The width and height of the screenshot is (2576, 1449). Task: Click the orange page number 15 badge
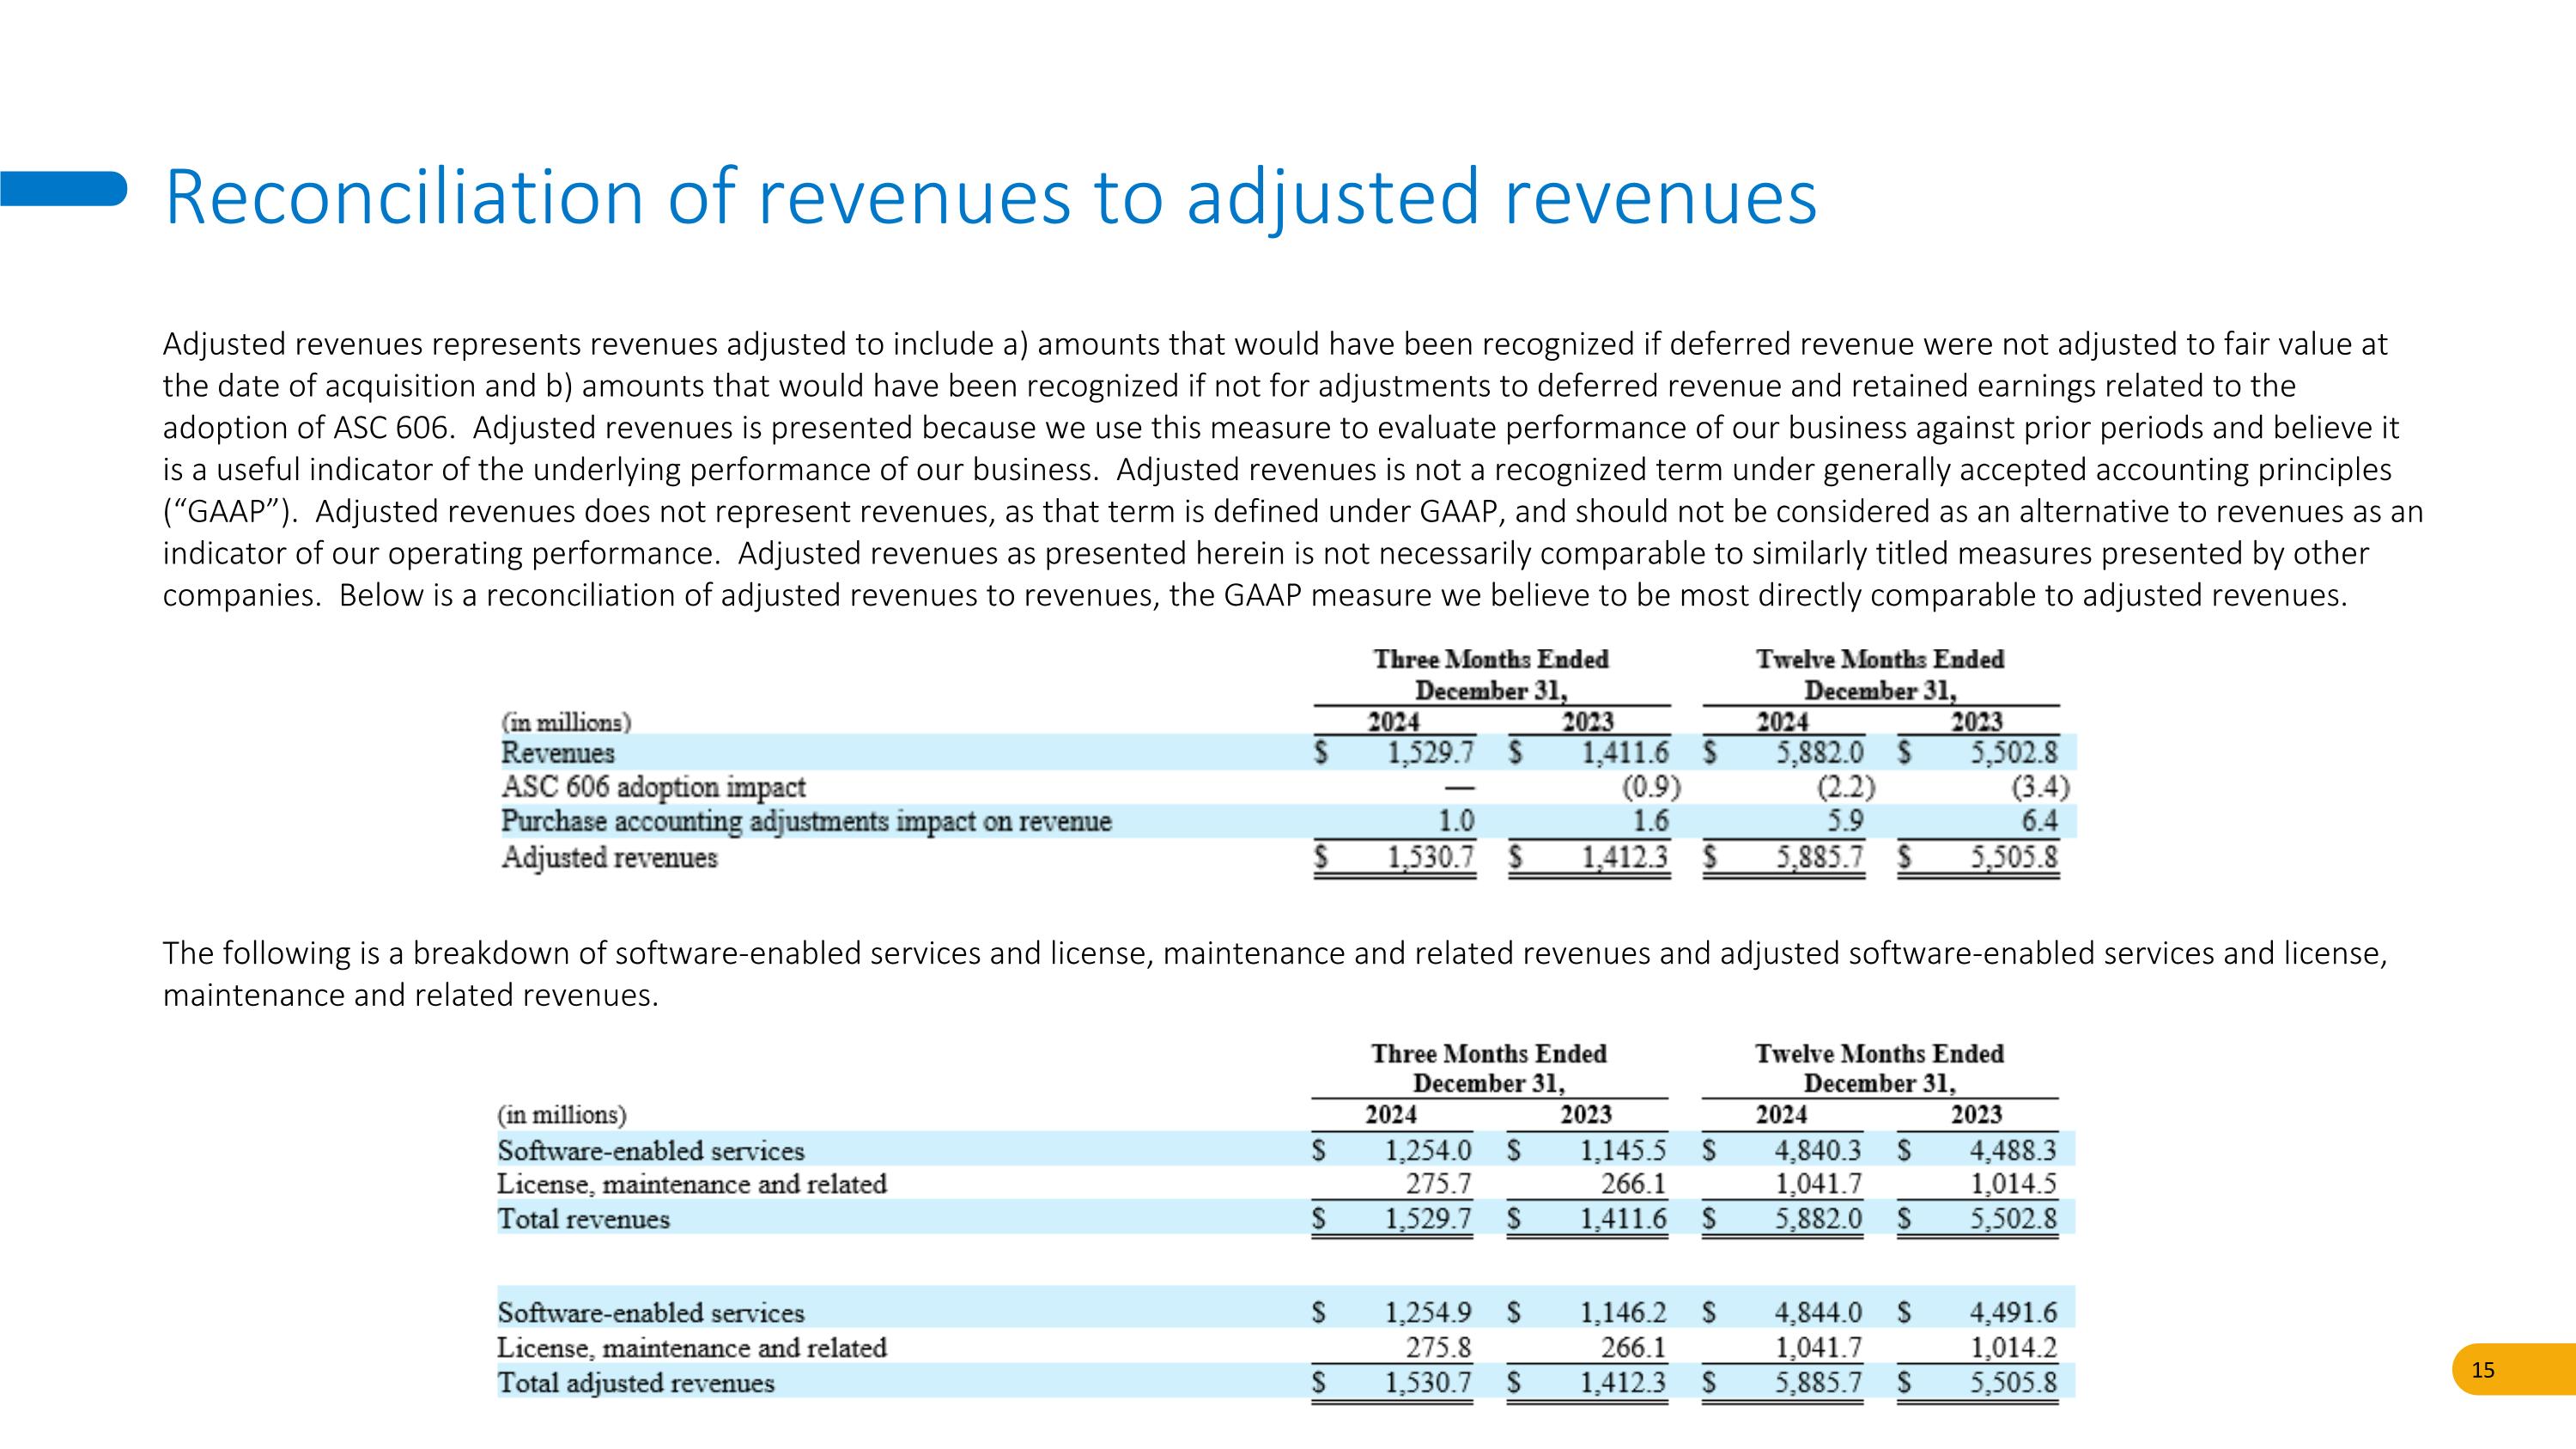[2513, 1369]
